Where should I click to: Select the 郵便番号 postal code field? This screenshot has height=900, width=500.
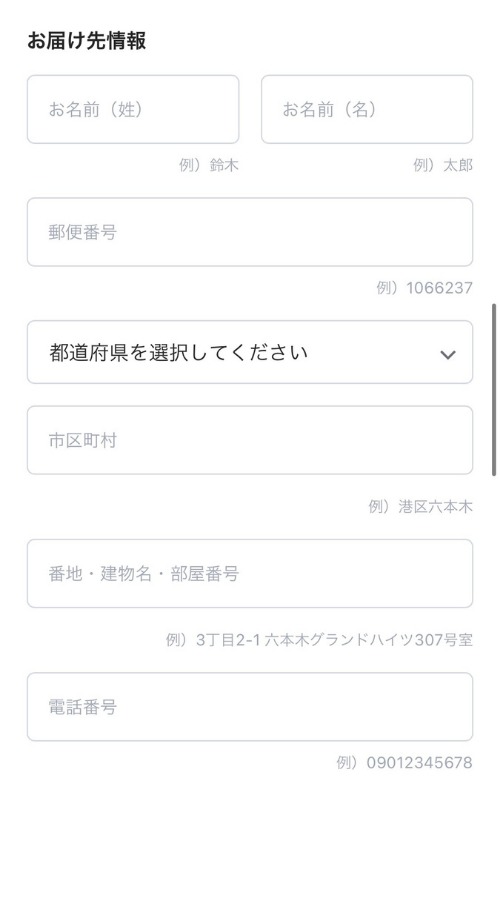pos(250,232)
